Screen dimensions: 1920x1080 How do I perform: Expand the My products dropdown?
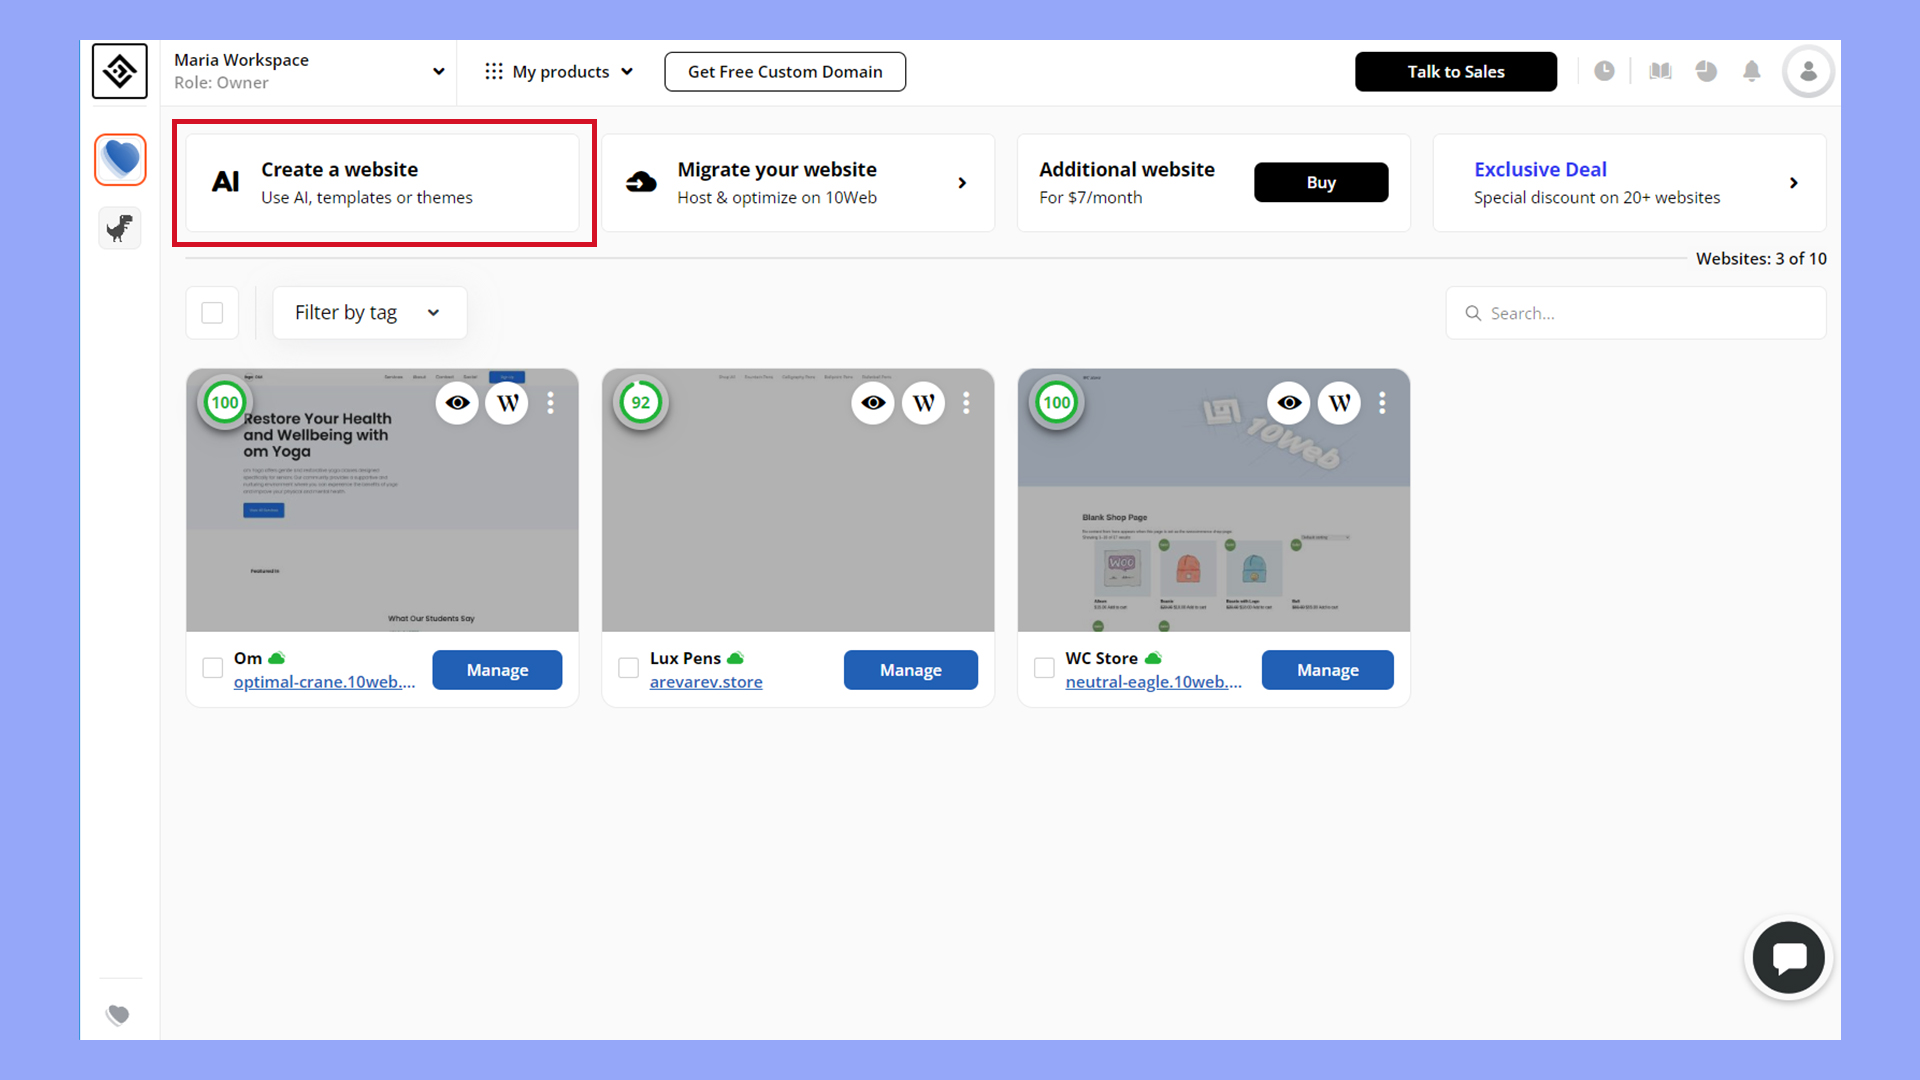pos(558,71)
